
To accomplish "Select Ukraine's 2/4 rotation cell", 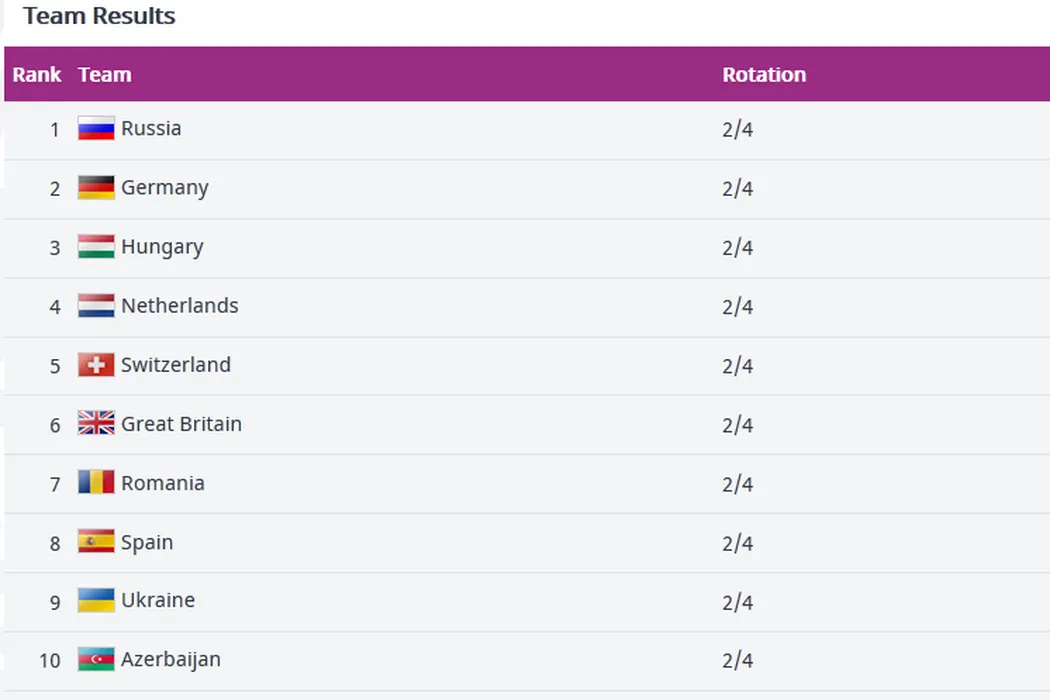I will (x=737, y=602).
